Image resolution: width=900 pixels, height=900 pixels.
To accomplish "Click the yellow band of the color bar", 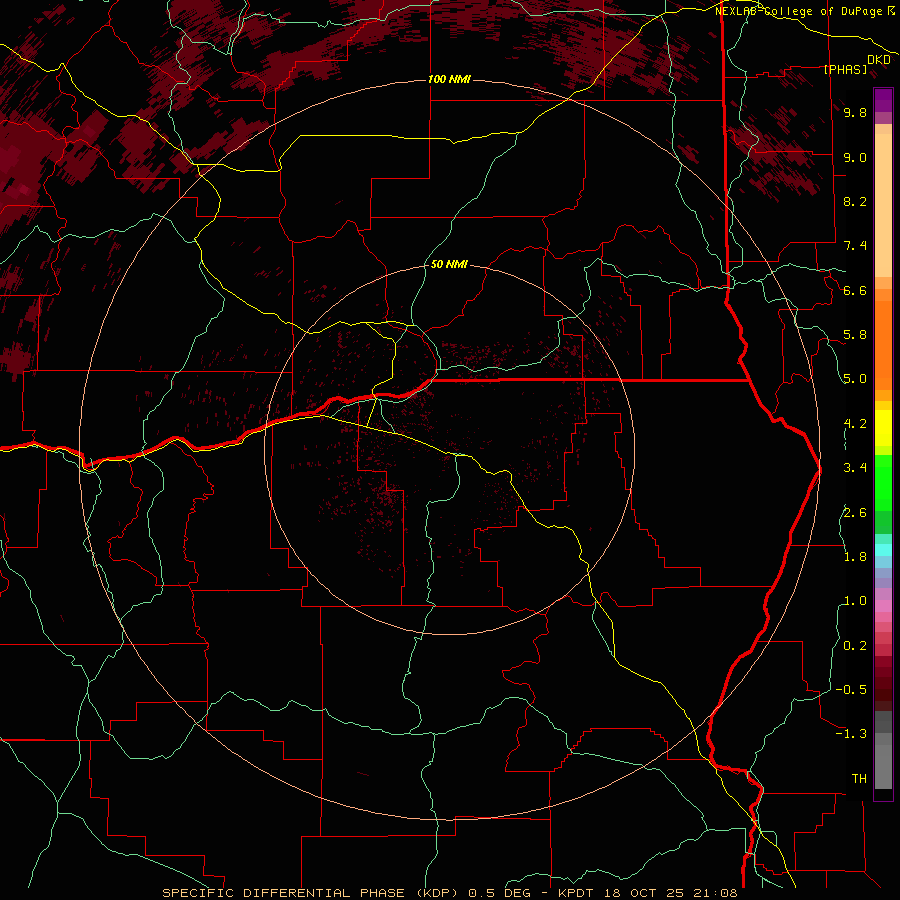I will tap(883, 428).
